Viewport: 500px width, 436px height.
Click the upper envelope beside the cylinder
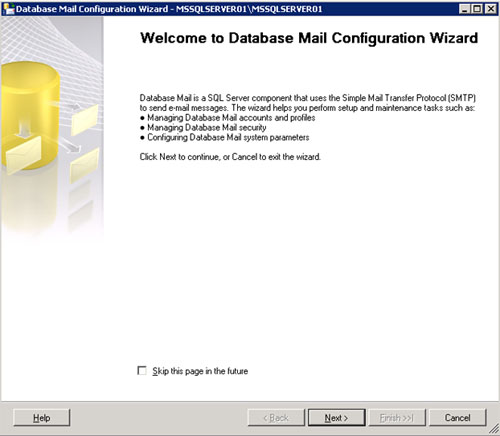click(85, 119)
